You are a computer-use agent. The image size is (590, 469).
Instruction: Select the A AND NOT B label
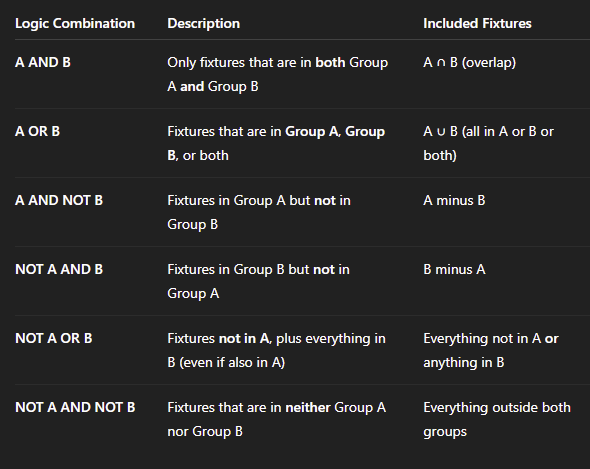pyautogui.click(x=59, y=200)
